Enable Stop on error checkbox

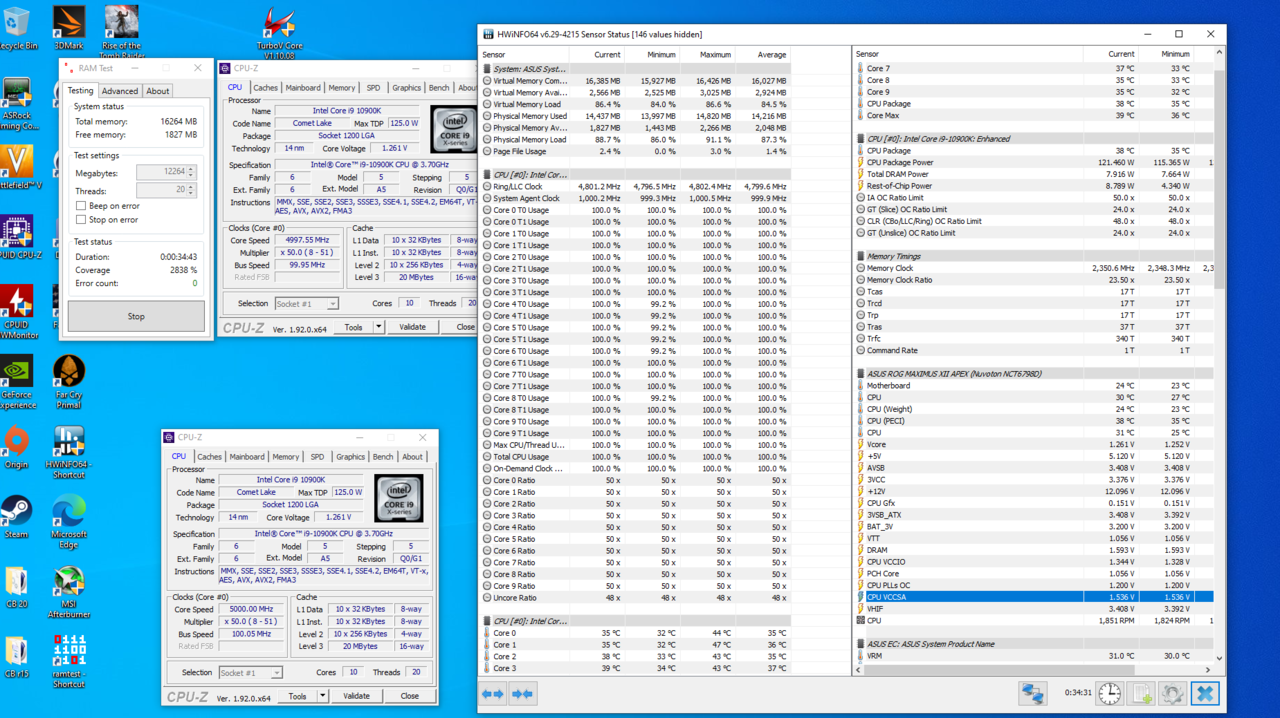[81, 220]
